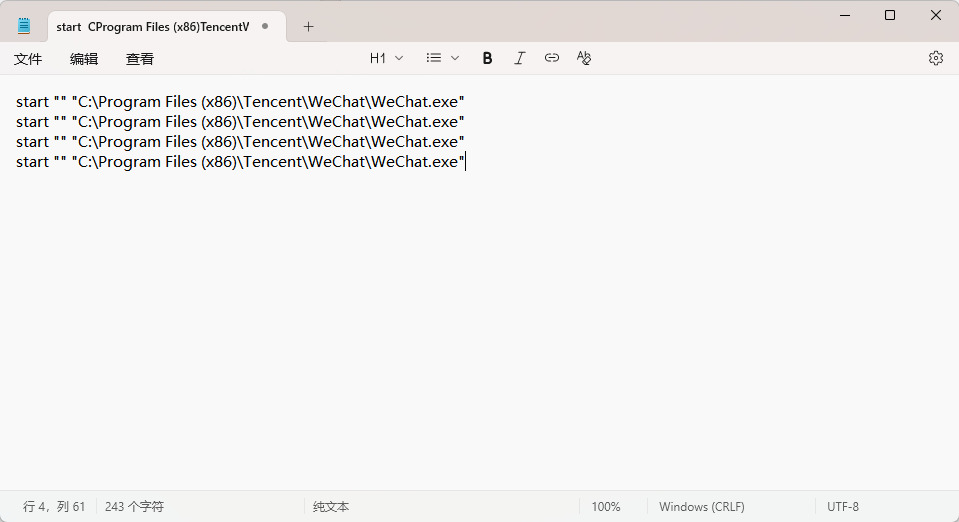
Task: Minimize the Notepad window
Action: [845, 15]
